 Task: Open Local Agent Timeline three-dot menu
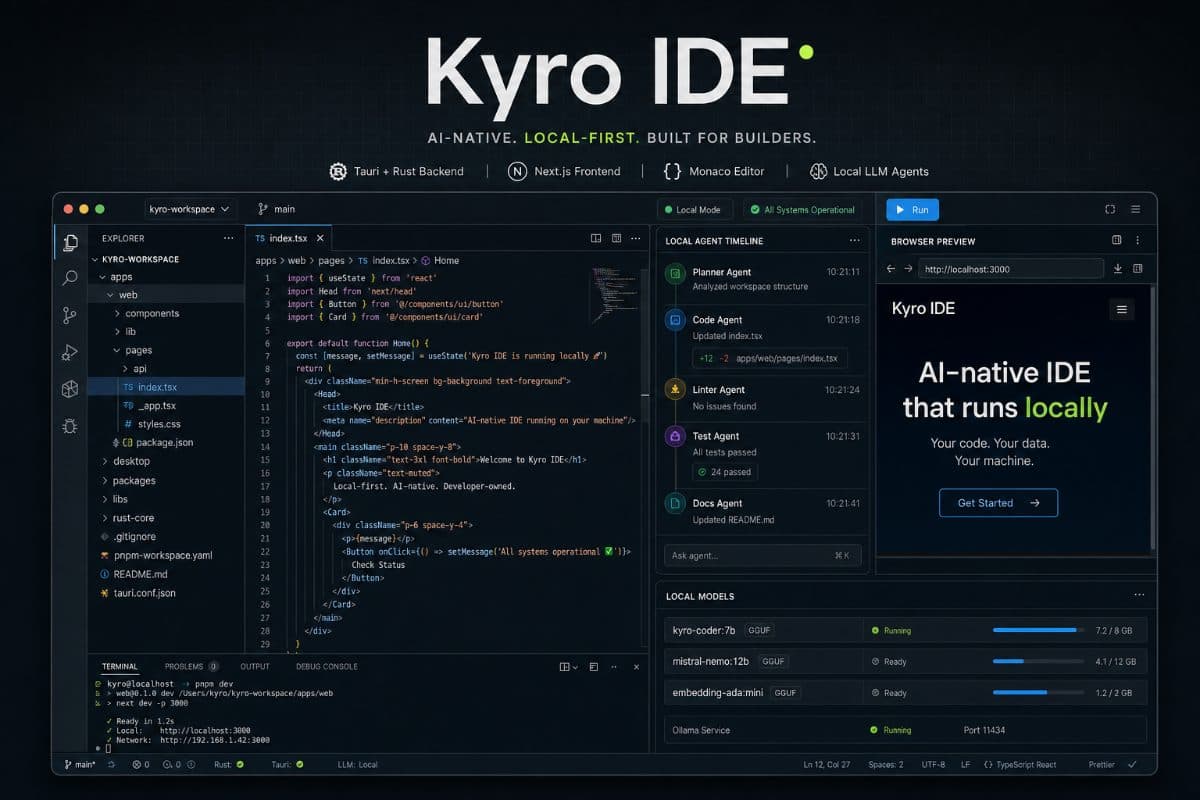click(x=854, y=241)
